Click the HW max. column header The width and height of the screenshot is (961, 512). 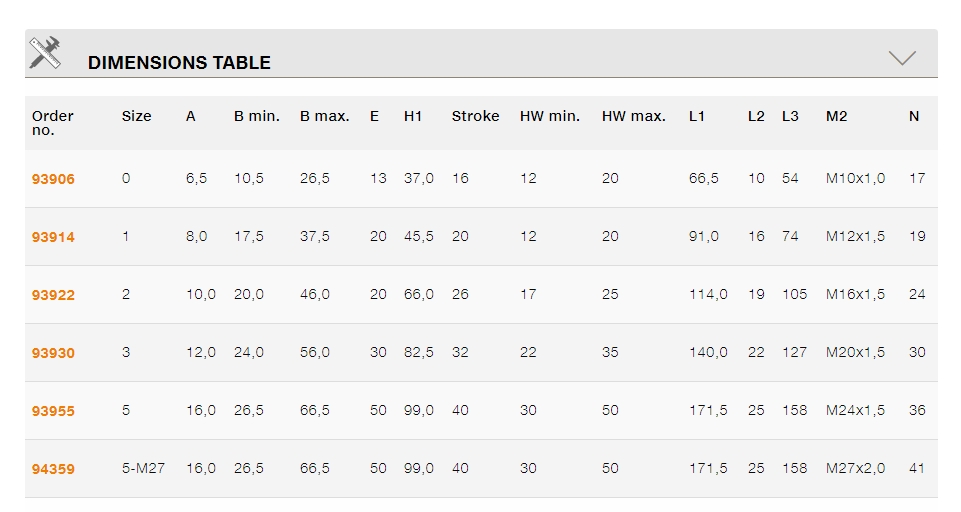pos(634,116)
